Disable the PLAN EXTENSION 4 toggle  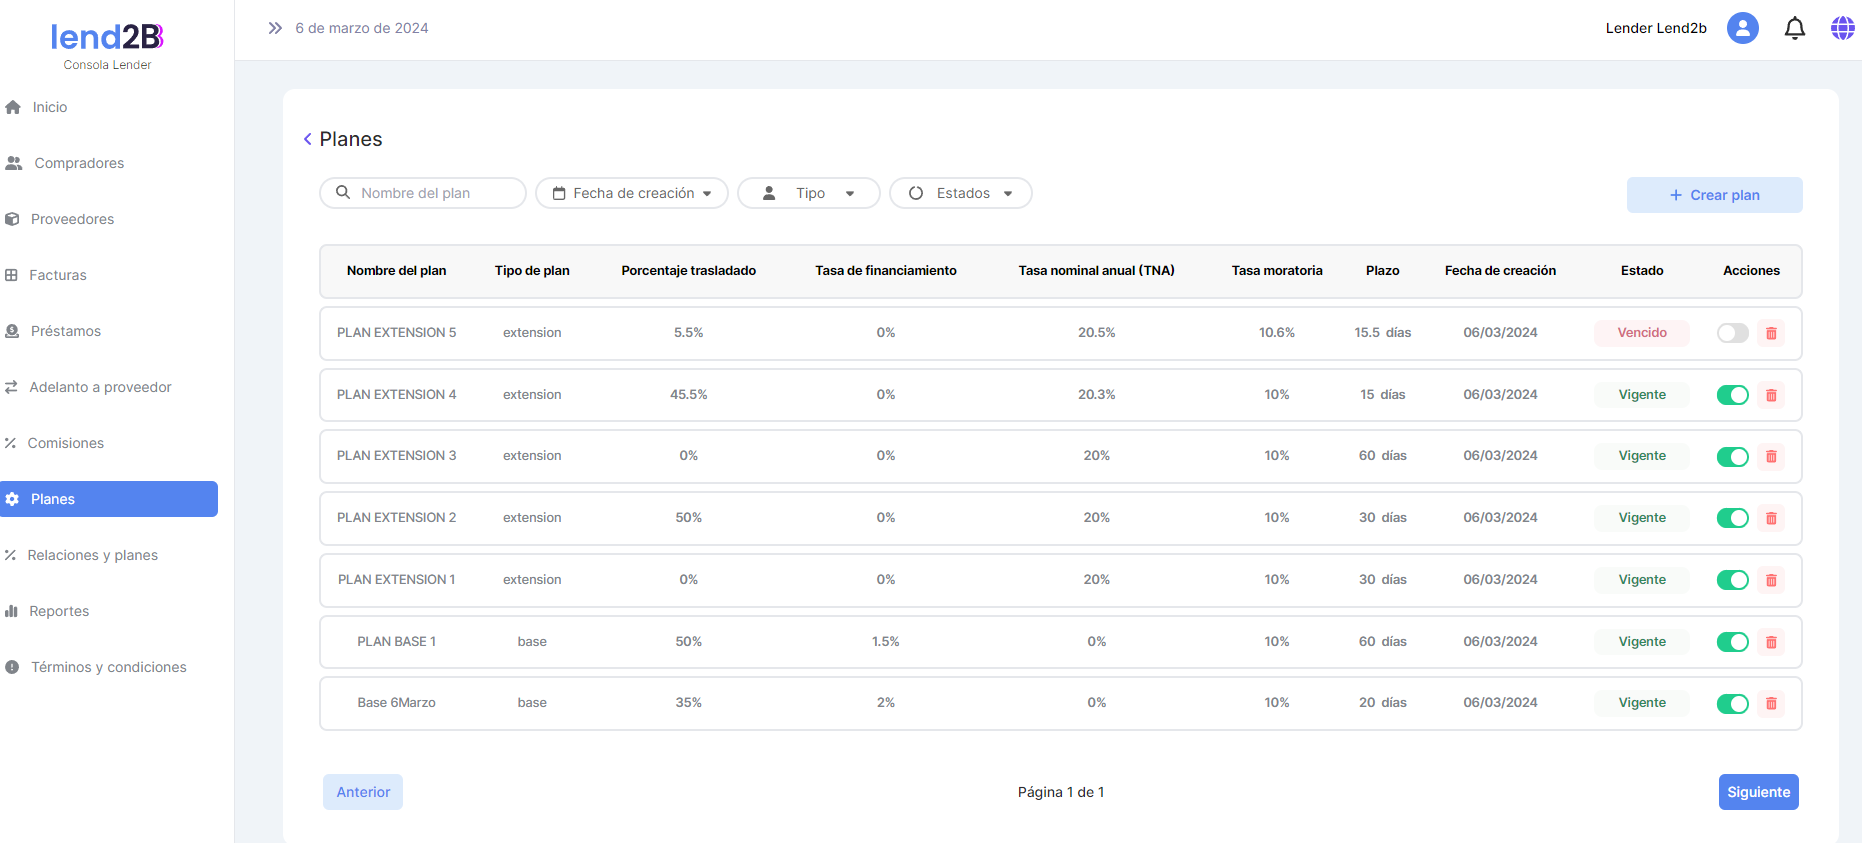pos(1732,395)
